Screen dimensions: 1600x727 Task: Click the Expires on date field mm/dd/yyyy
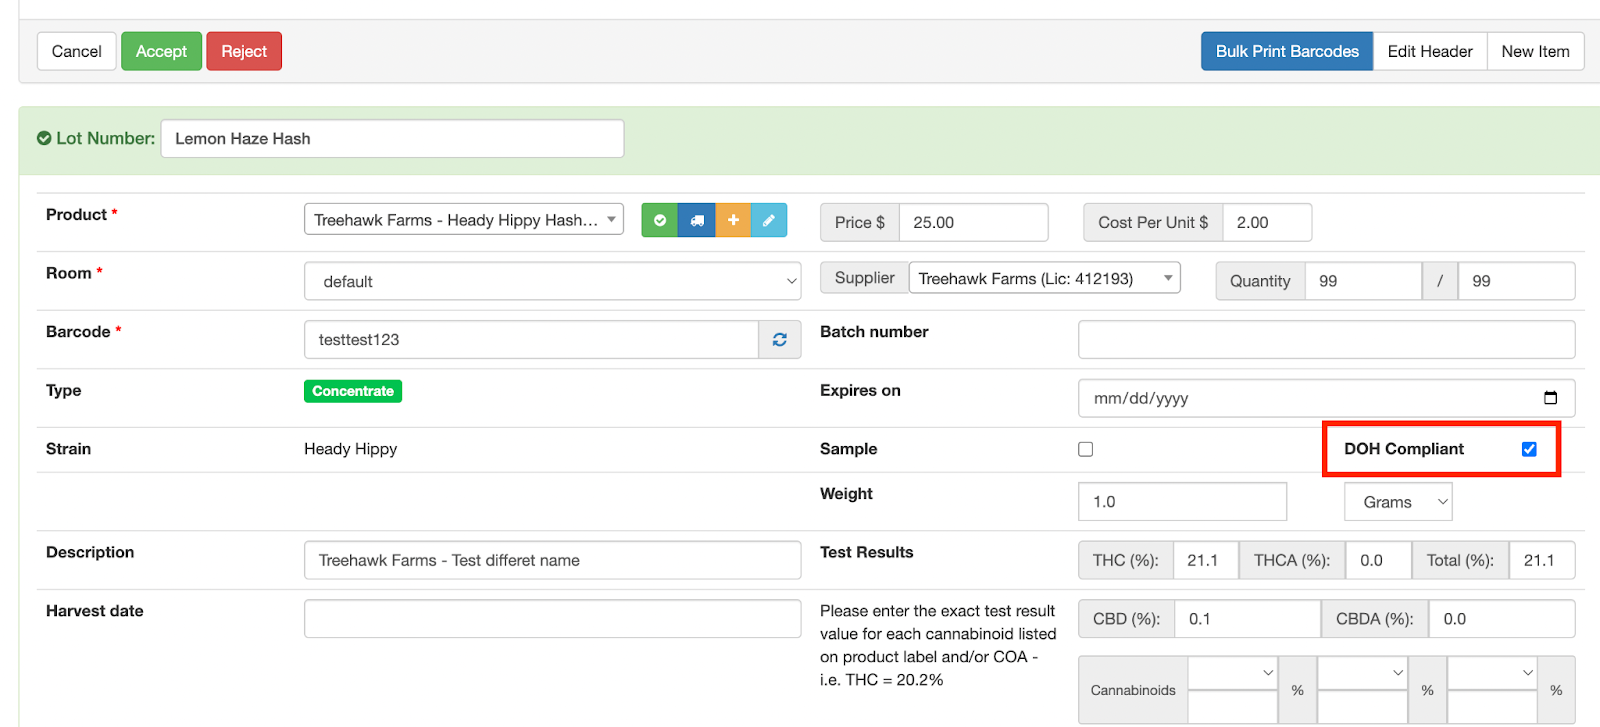1326,398
